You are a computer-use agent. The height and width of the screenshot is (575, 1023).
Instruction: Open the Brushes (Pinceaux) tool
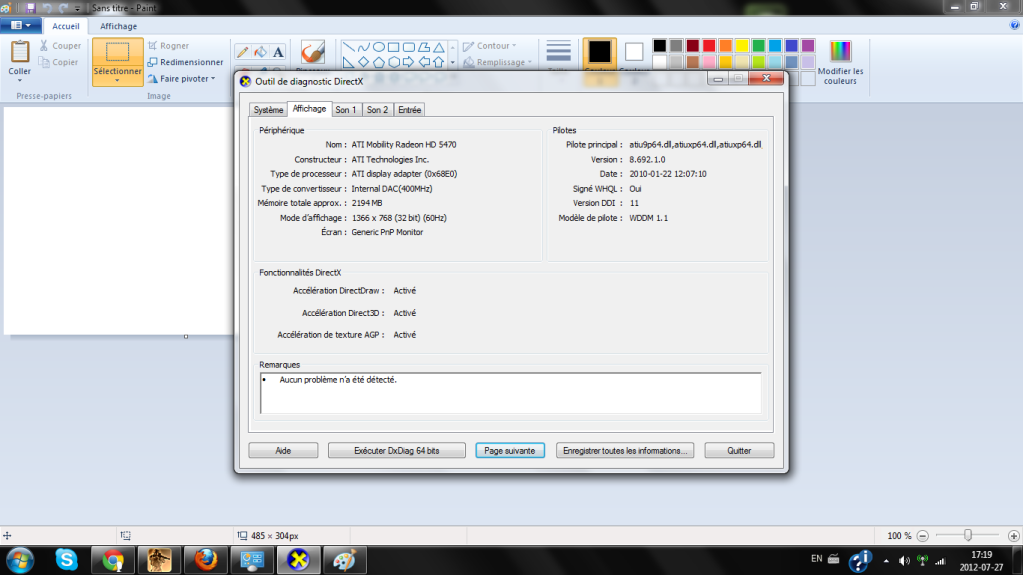[x=313, y=53]
